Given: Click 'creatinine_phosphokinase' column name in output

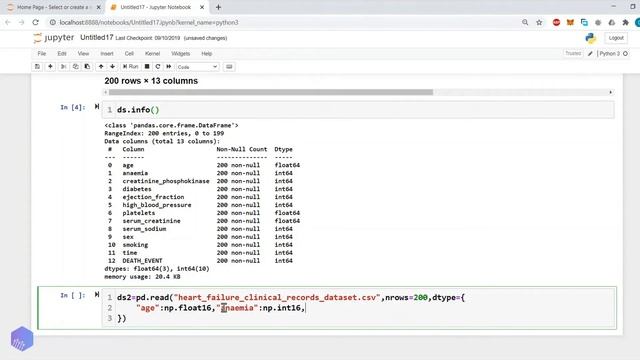Looking at the screenshot, I should coord(166,181).
